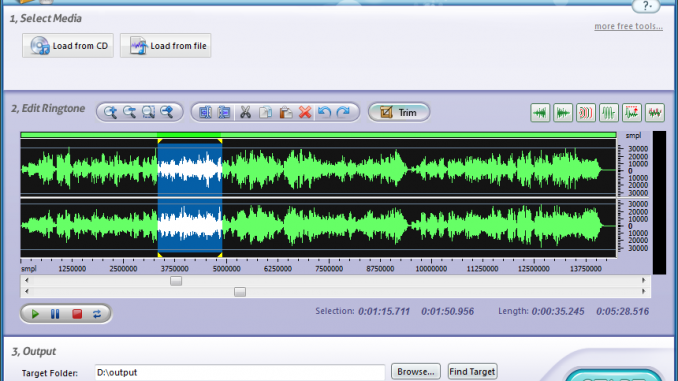Click the last waveform effect icon

pyautogui.click(x=655, y=113)
